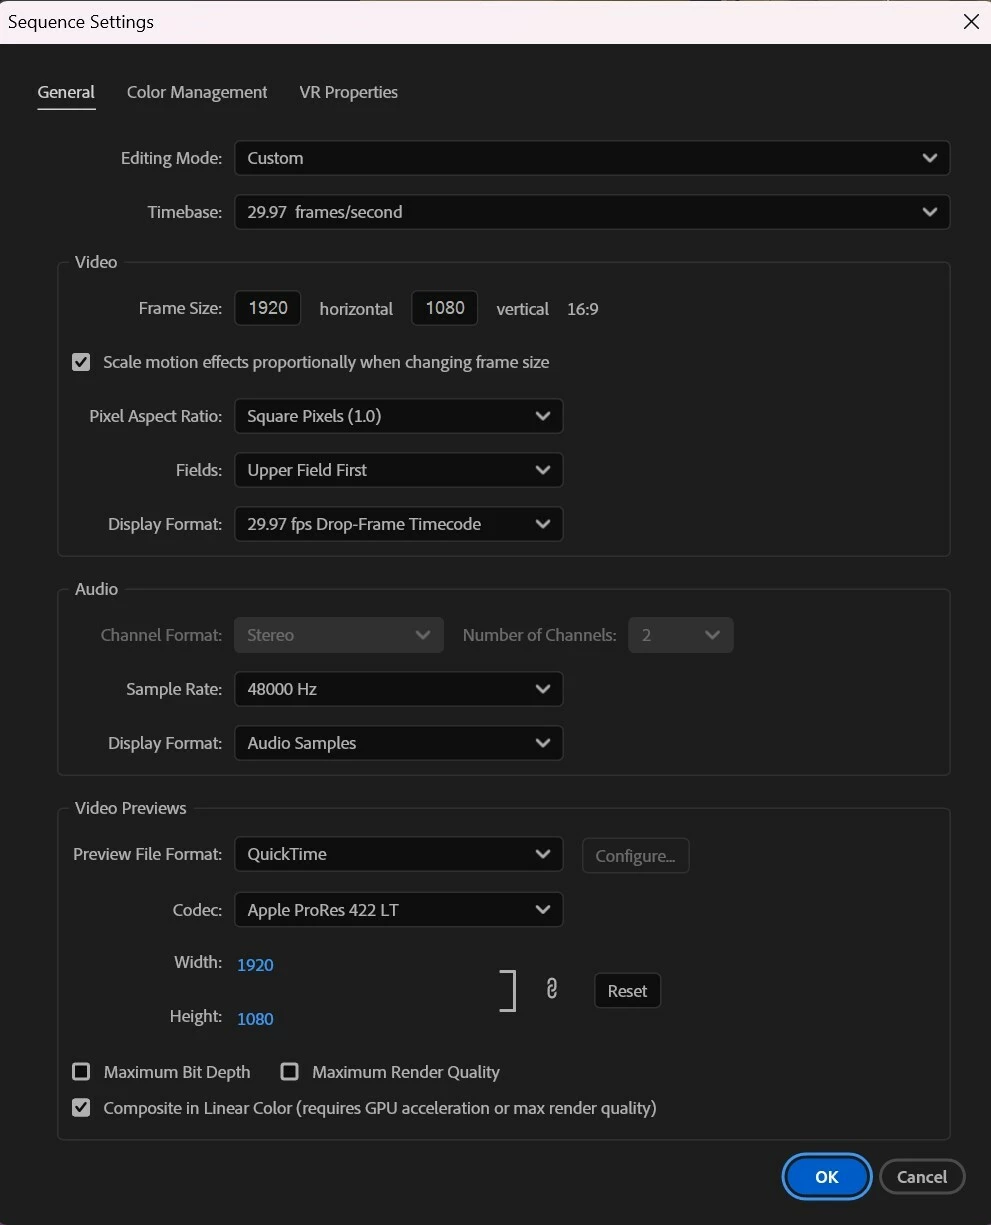Click the Cancel button
This screenshot has height=1225, width=991.
922,1177
